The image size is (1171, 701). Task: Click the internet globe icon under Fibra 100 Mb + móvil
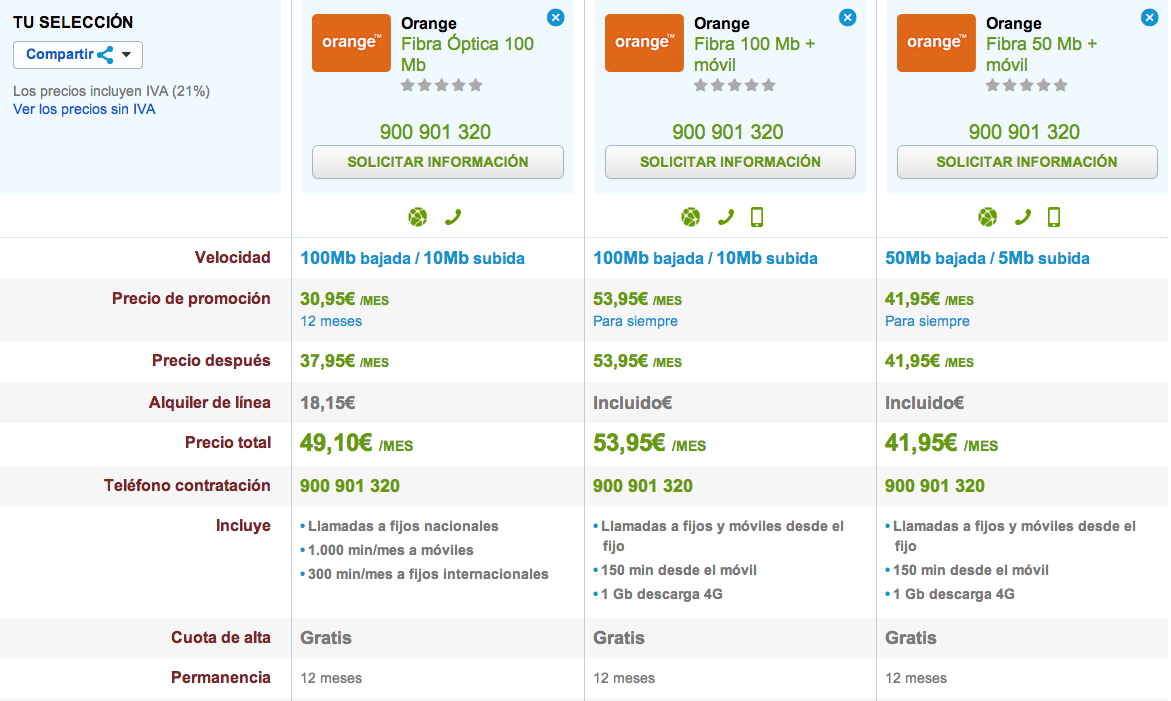pyautogui.click(x=691, y=217)
